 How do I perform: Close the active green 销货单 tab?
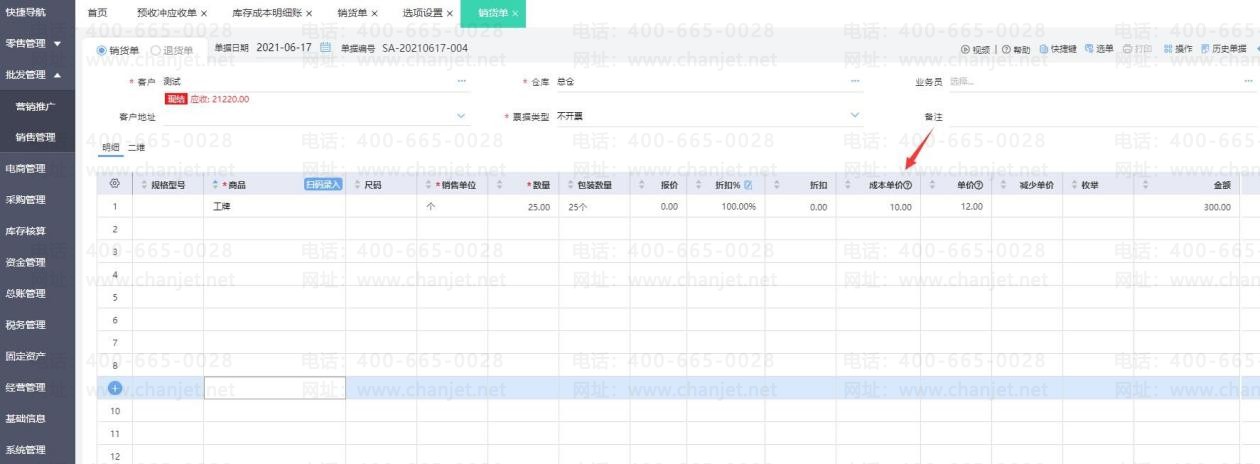pos(515,14)
